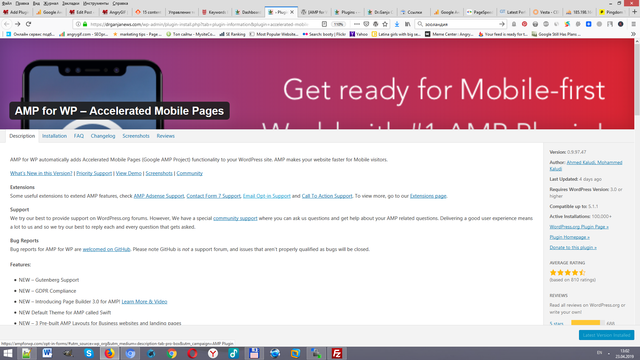This screenshot has height=360, width=640.
Task: Click the forward navigation arrow
Action: (x=18, y=24)
